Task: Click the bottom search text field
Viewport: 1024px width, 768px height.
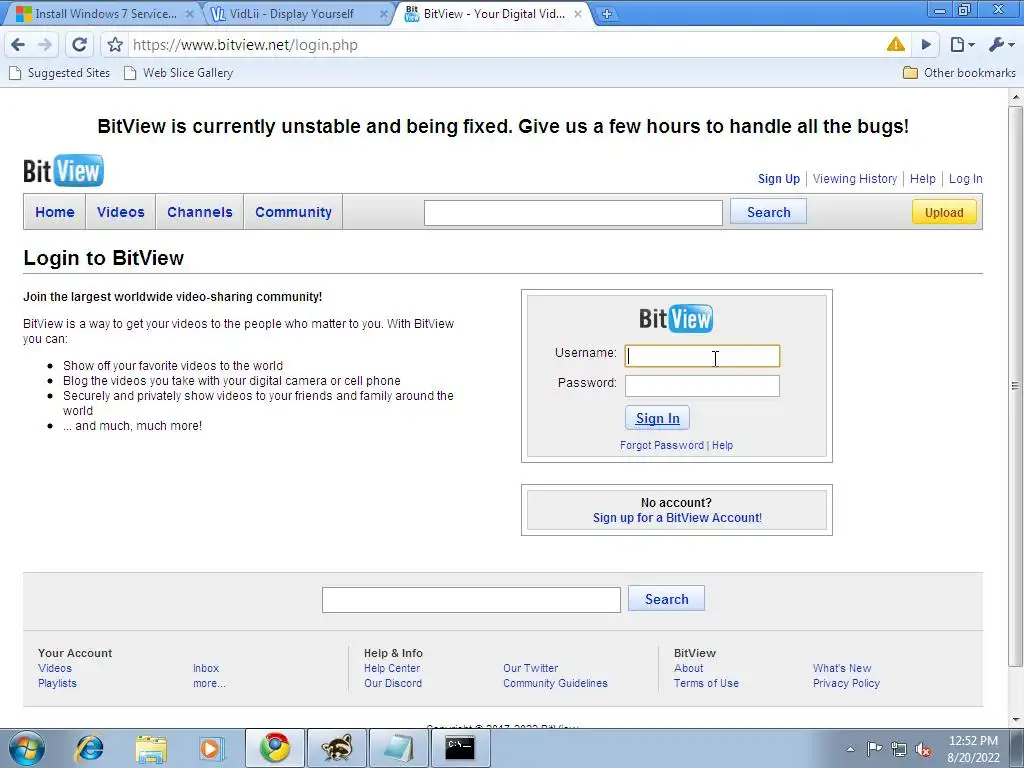Action: 471,600
